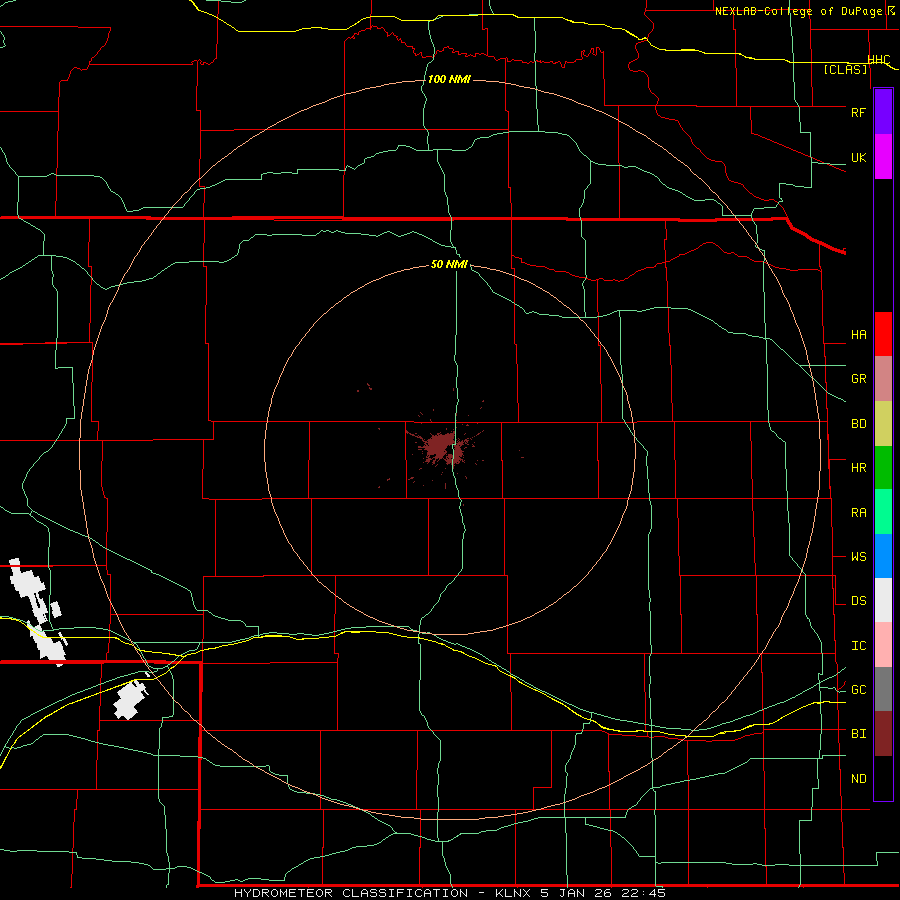Viewport: 900px width, 900px height.
Task: Click the GC gray legend color swatch
Action: coord(883,689)
